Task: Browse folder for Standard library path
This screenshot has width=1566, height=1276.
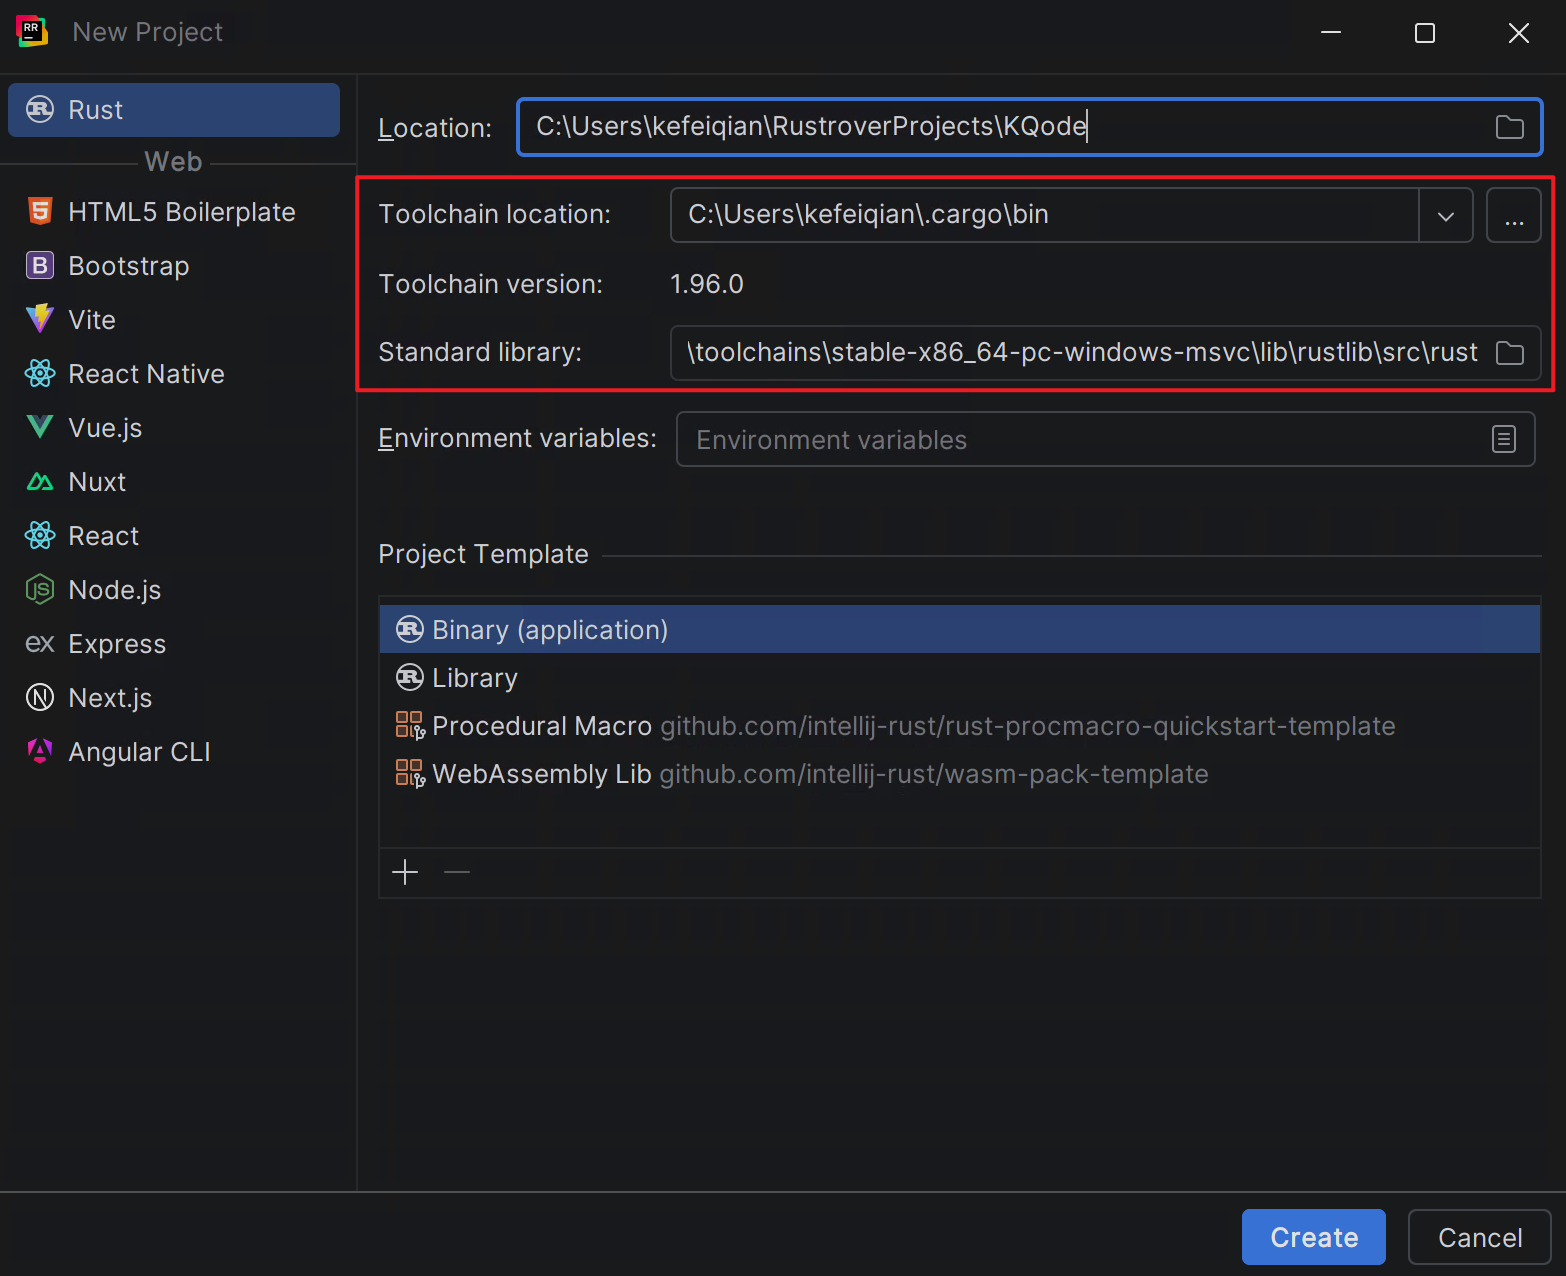Action: (1510, 353)
